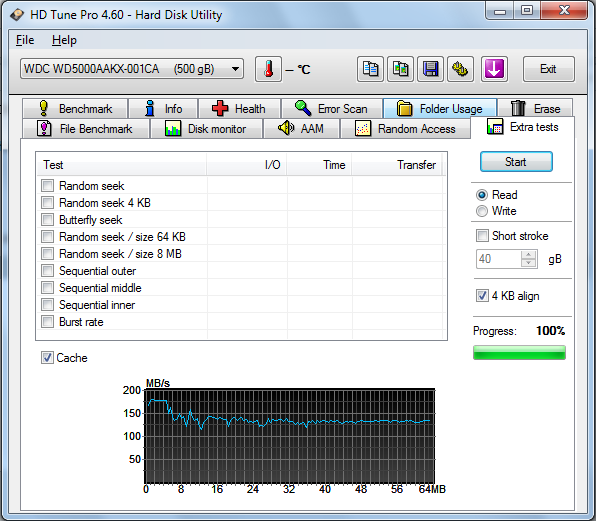Open the File menu
The width and height of the screenshot is (596, 521).
[x=25, y=40]
